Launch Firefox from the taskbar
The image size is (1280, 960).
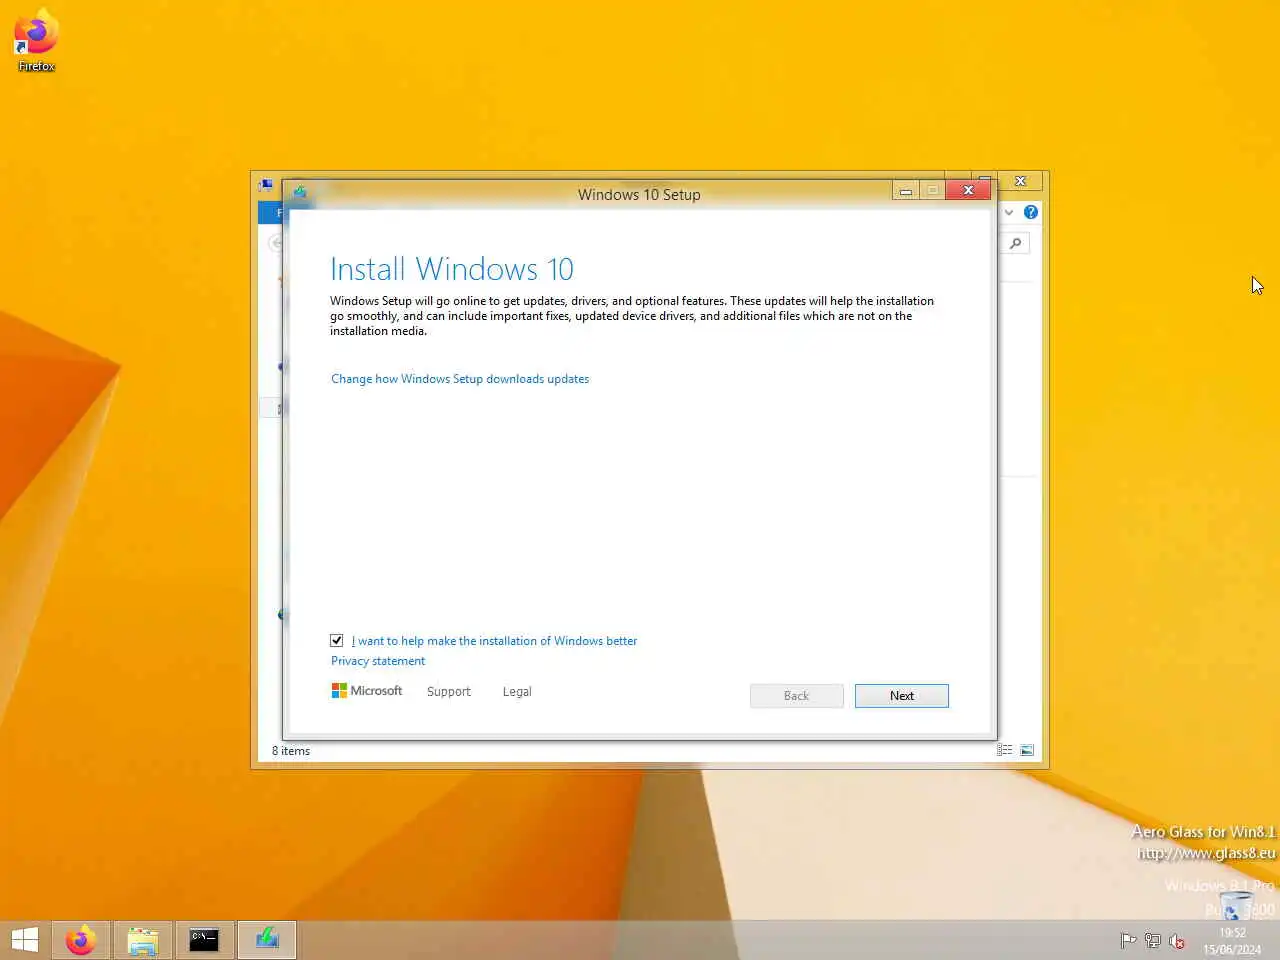(x=81, y=940)
